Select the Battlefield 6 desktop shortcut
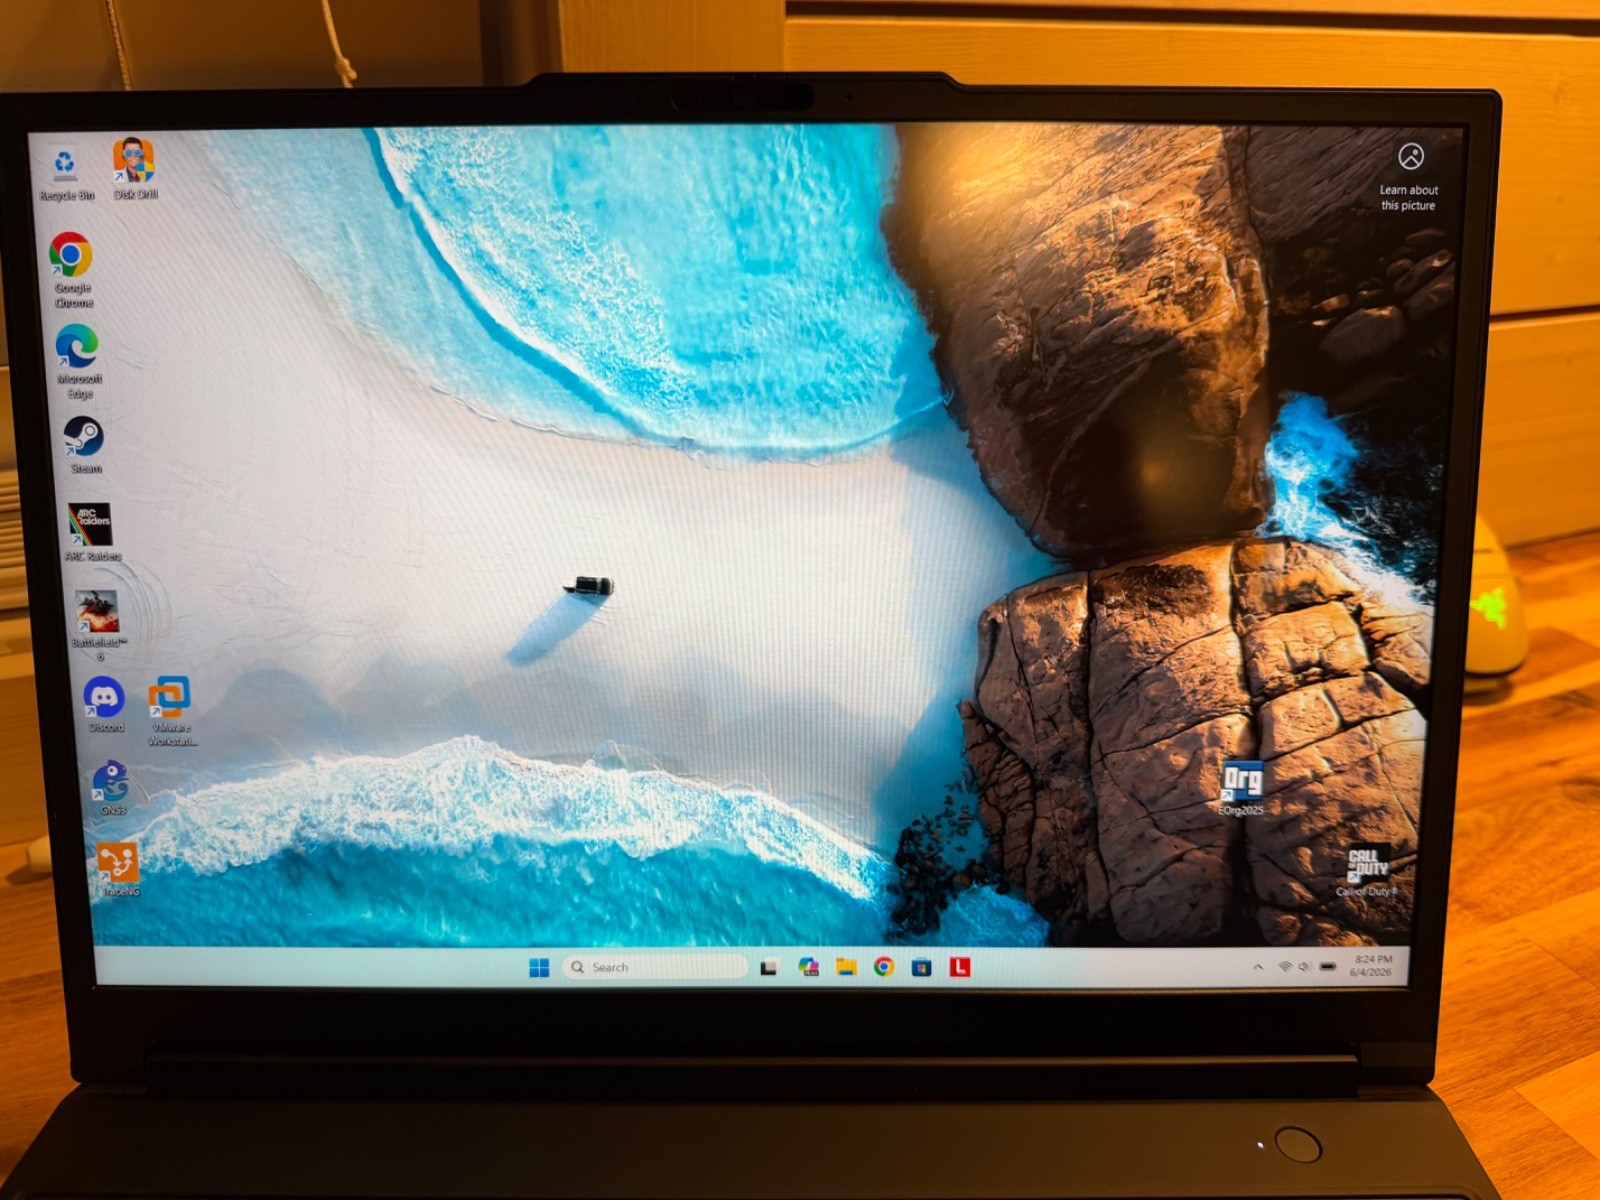The image size is (1600, 1200). pyautogui.click(x=98, y=624)
